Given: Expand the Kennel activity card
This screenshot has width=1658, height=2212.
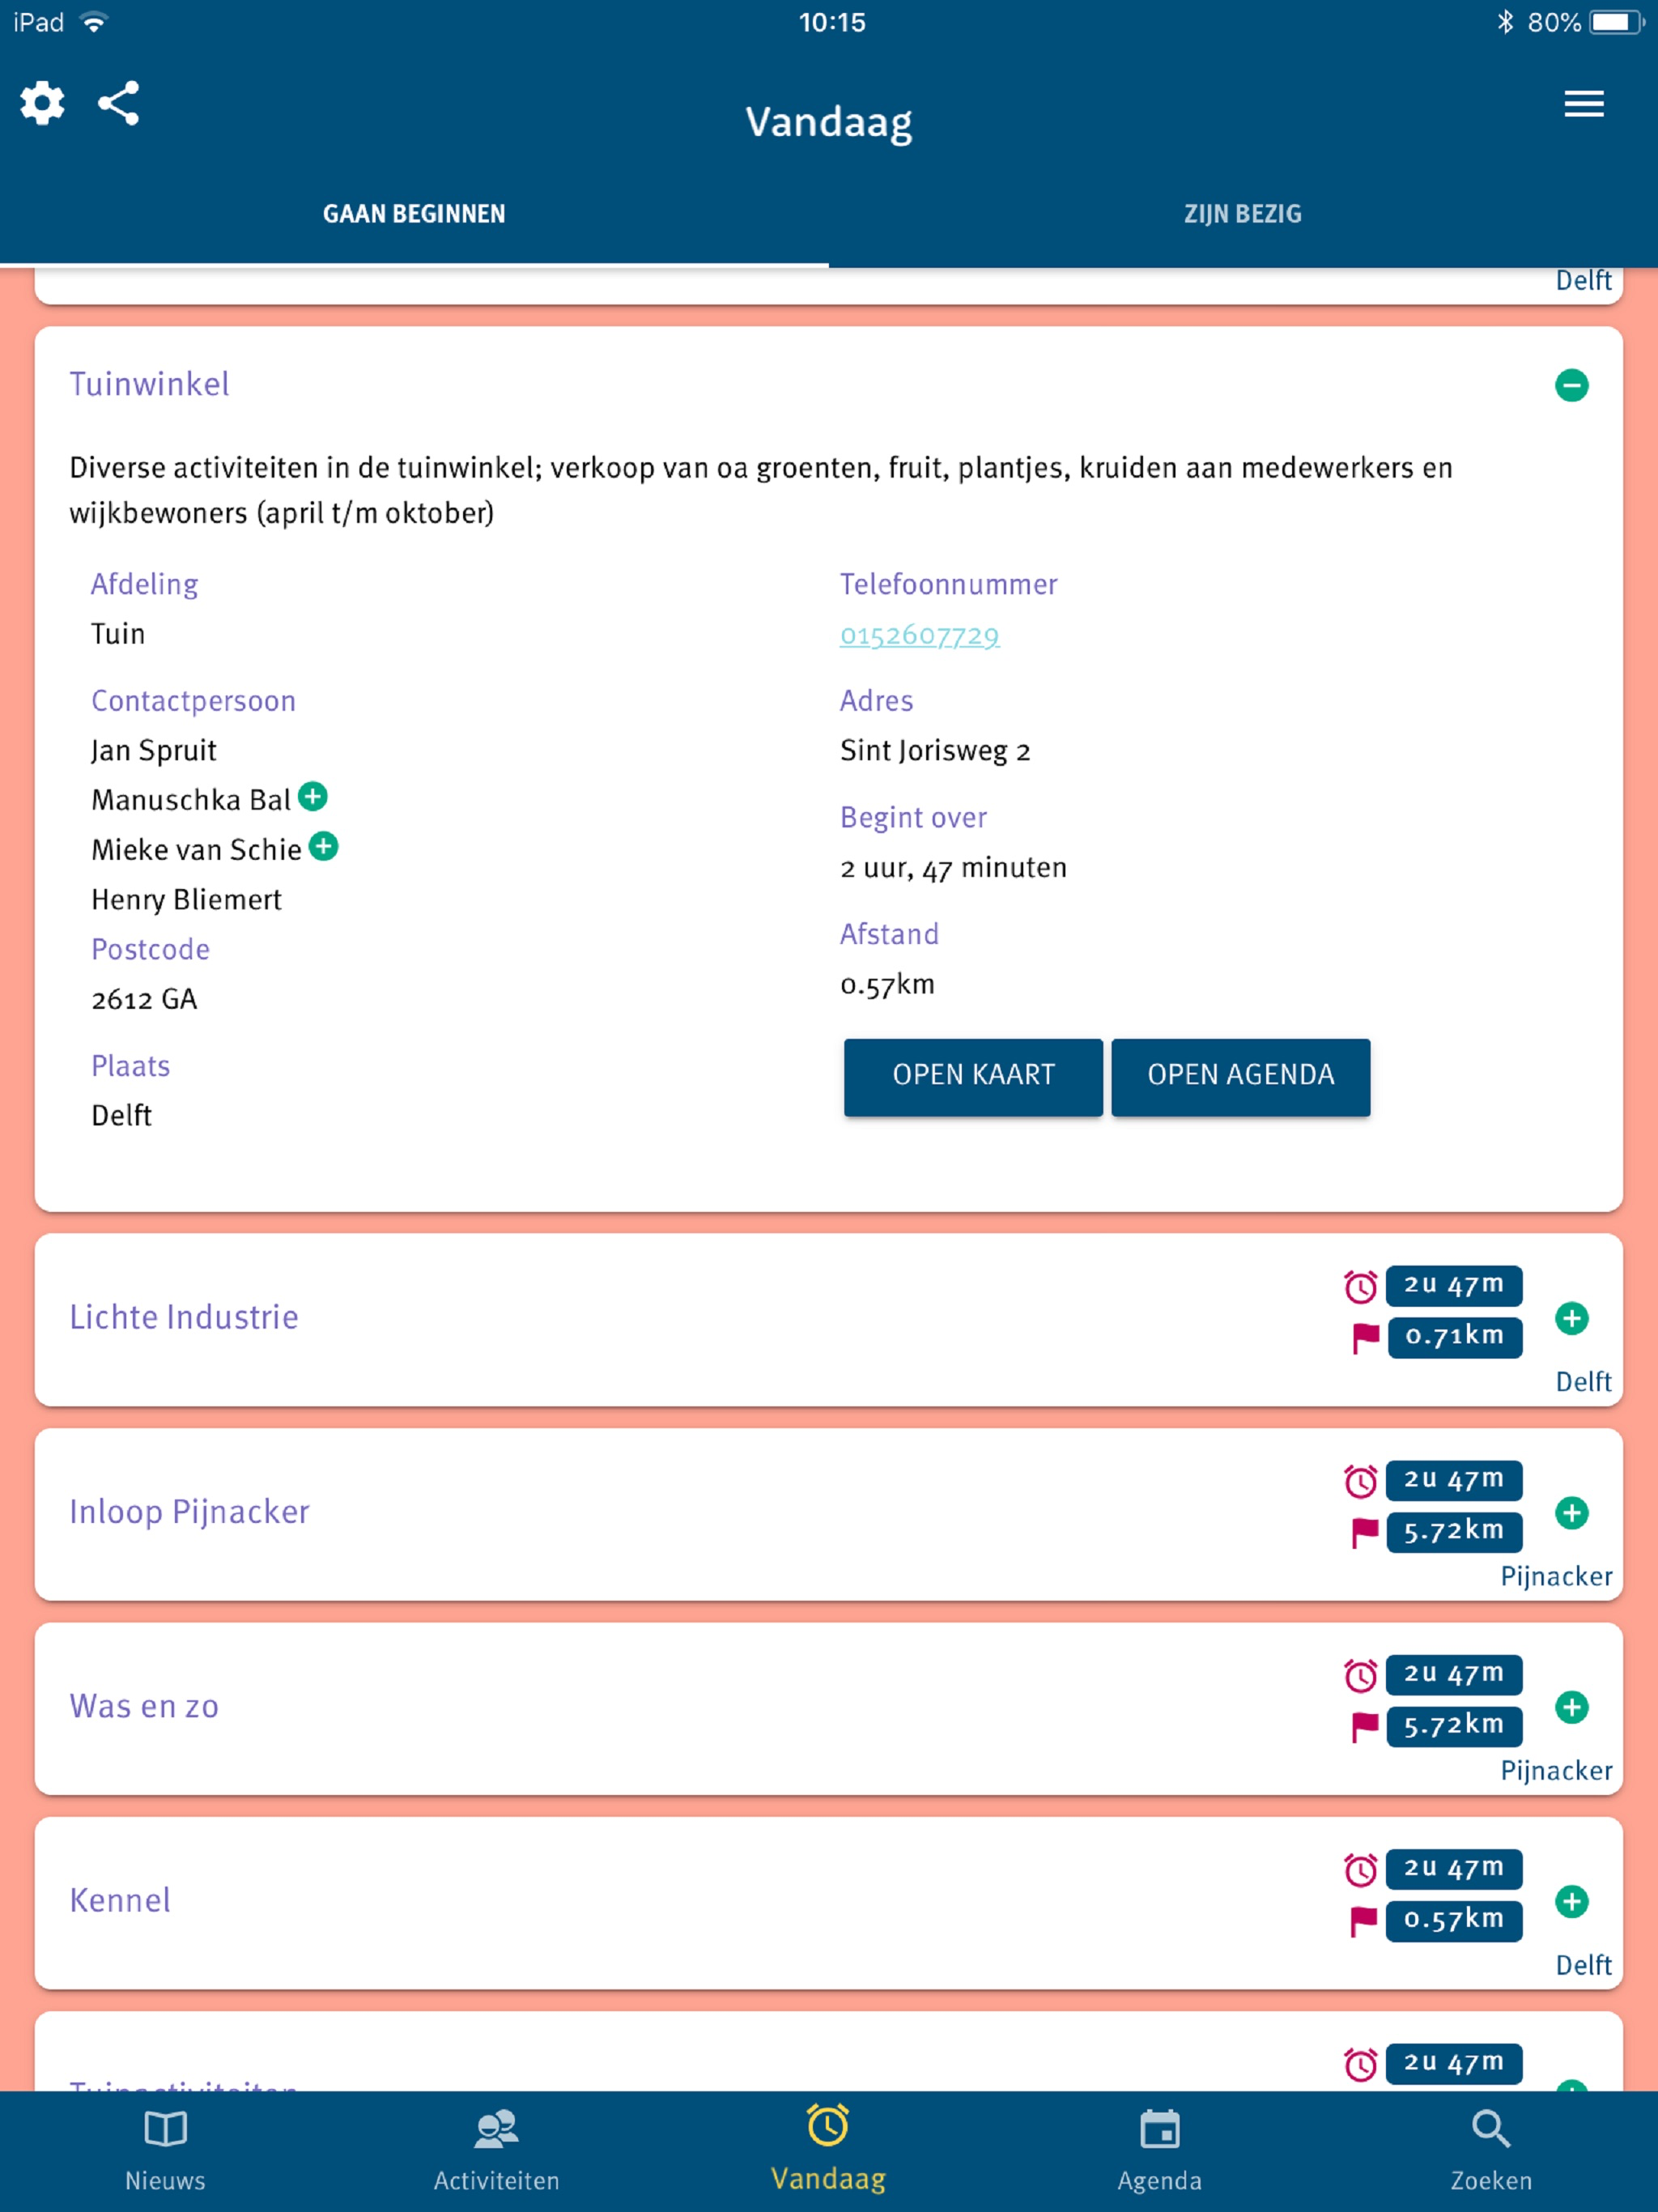Looking at the screenshot, I should tap(1572, 1901).
